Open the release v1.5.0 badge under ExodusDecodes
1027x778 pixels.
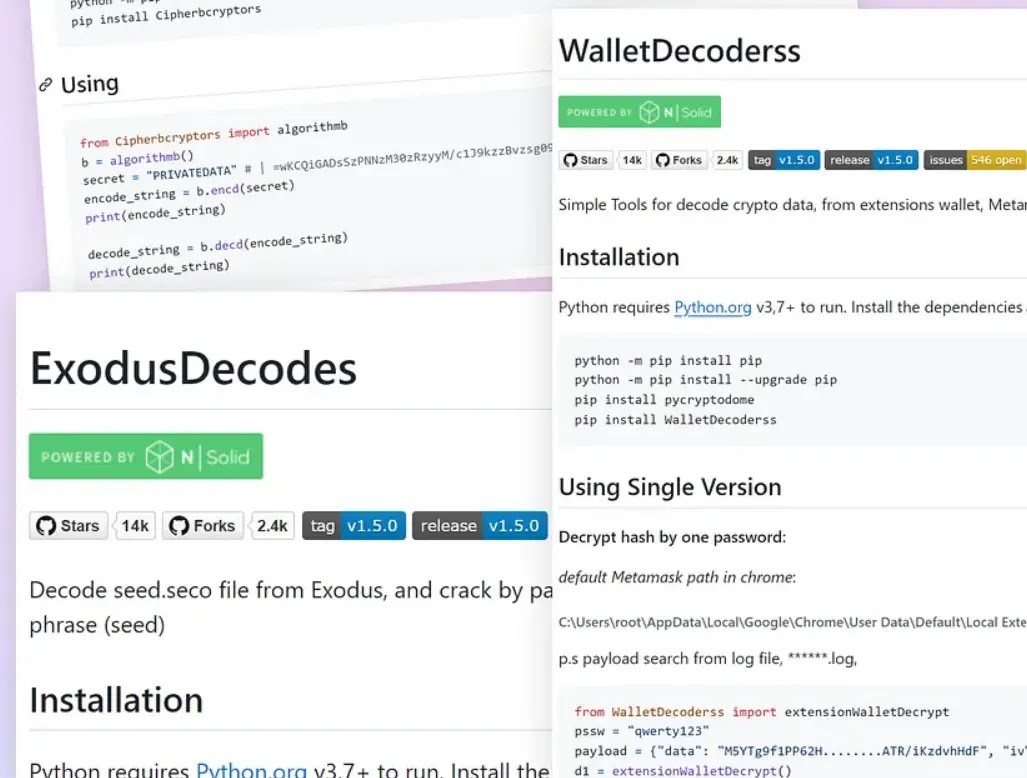click(479, 526)
